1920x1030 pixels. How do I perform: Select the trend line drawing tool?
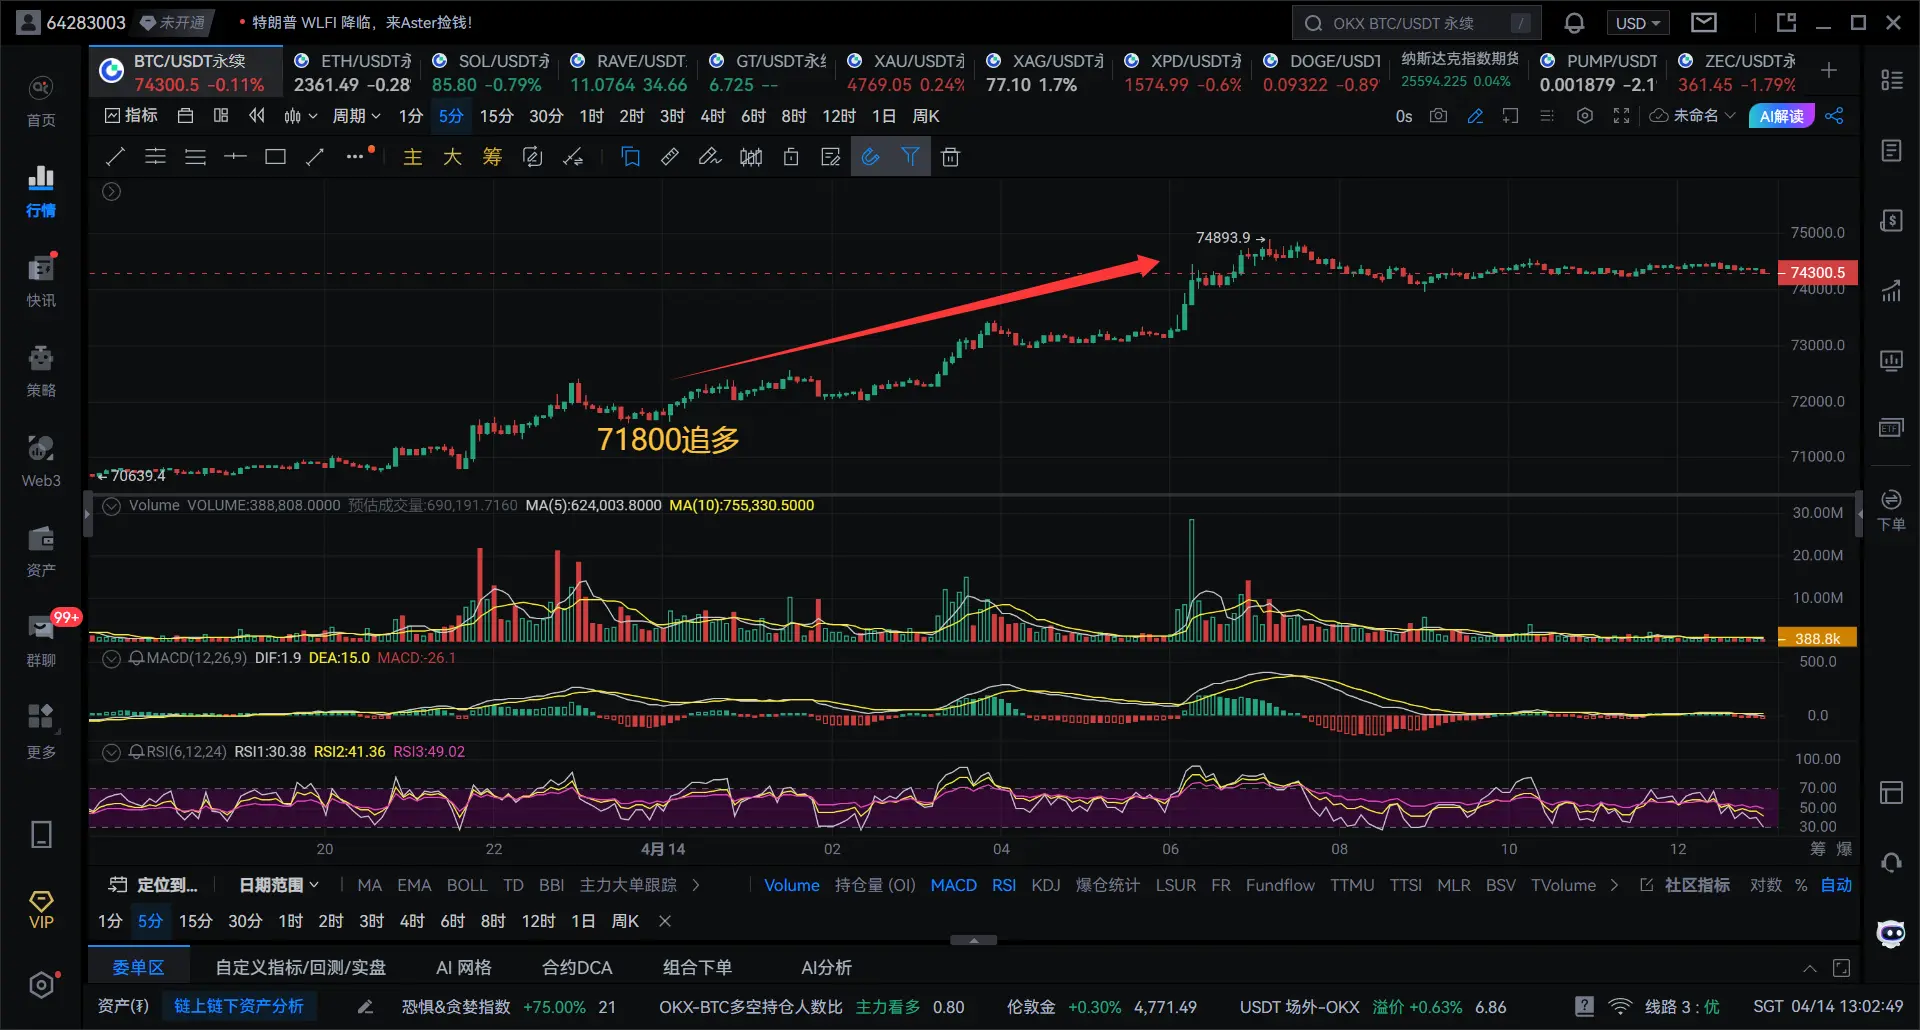pos(115,157)
